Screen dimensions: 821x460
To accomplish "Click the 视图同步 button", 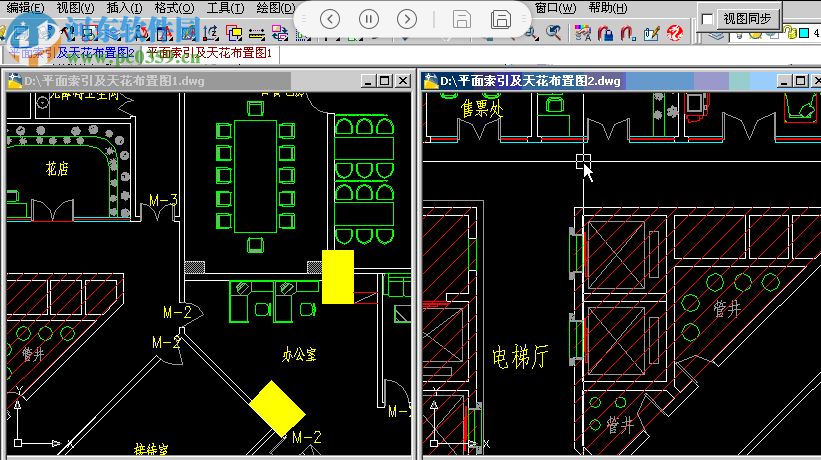I will [748, 19].
